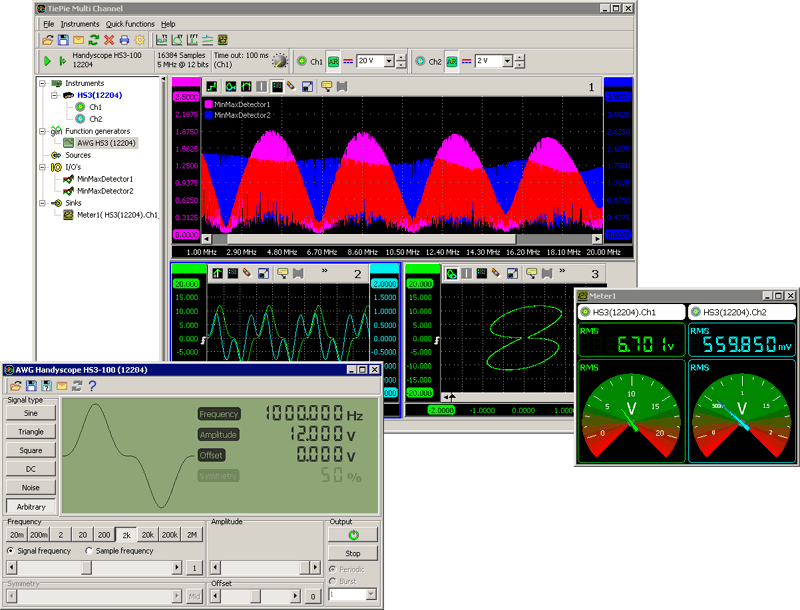The height and width of the screenshot is (610, 800).
Task: Click the one-shot measurement arrow icon
Action: tap(62, 61)
